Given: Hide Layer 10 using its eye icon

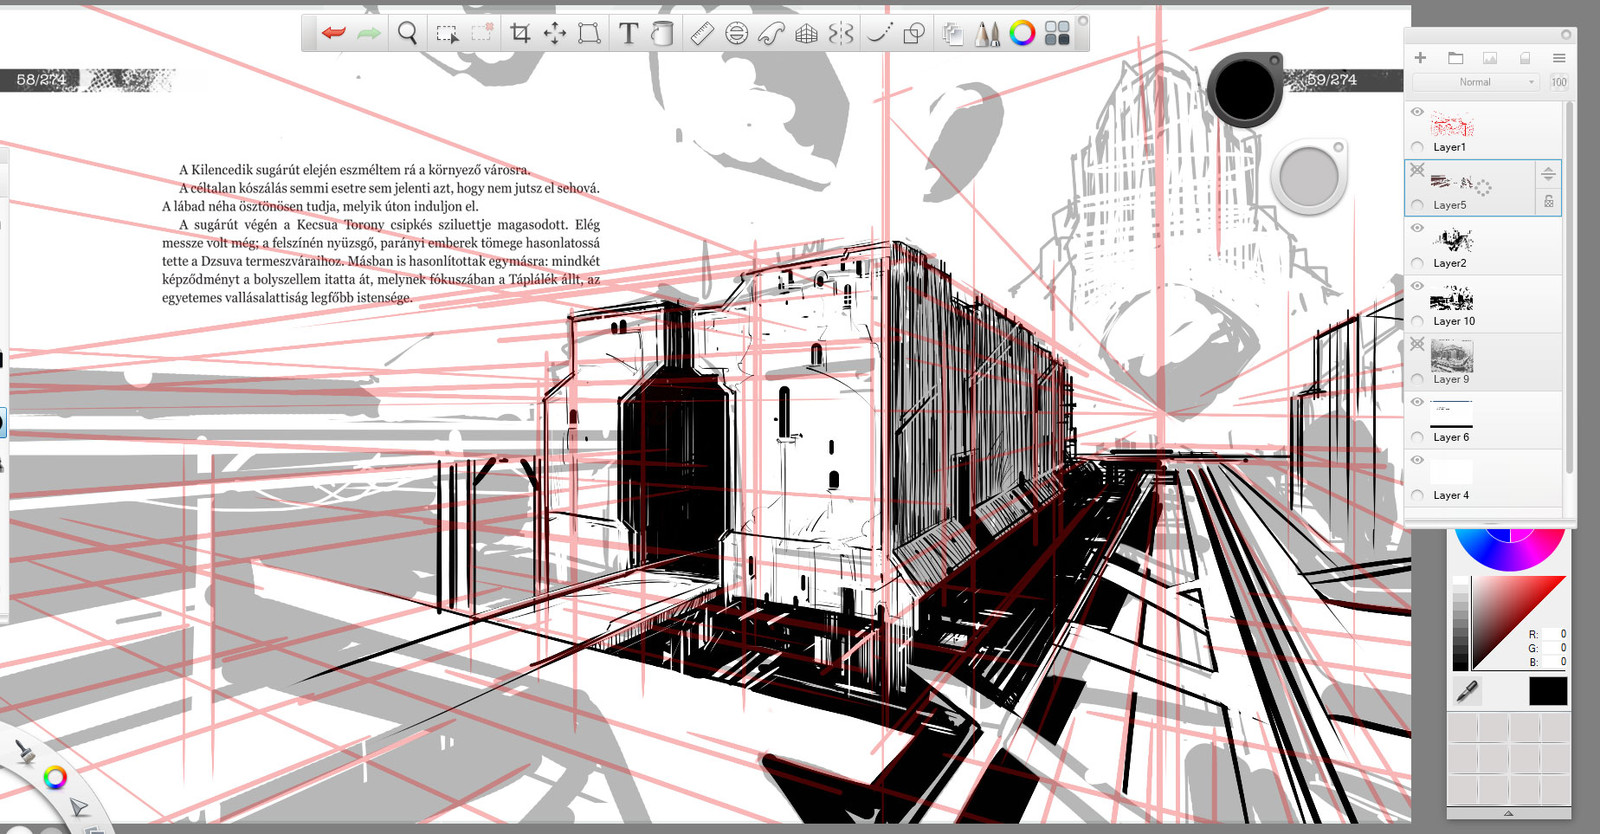Looking at the screenshot, I should pos(1417,286).
